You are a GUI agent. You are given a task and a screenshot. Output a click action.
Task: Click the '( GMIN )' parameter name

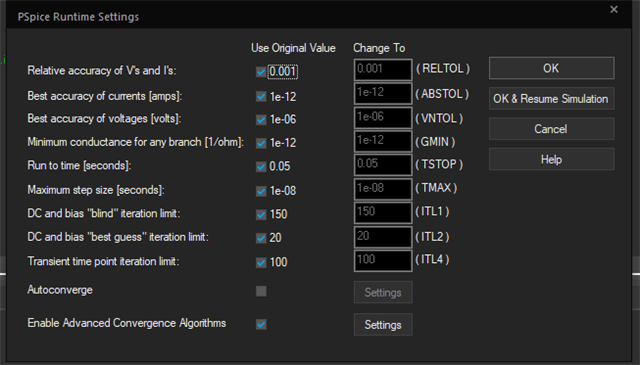point(435,142)
